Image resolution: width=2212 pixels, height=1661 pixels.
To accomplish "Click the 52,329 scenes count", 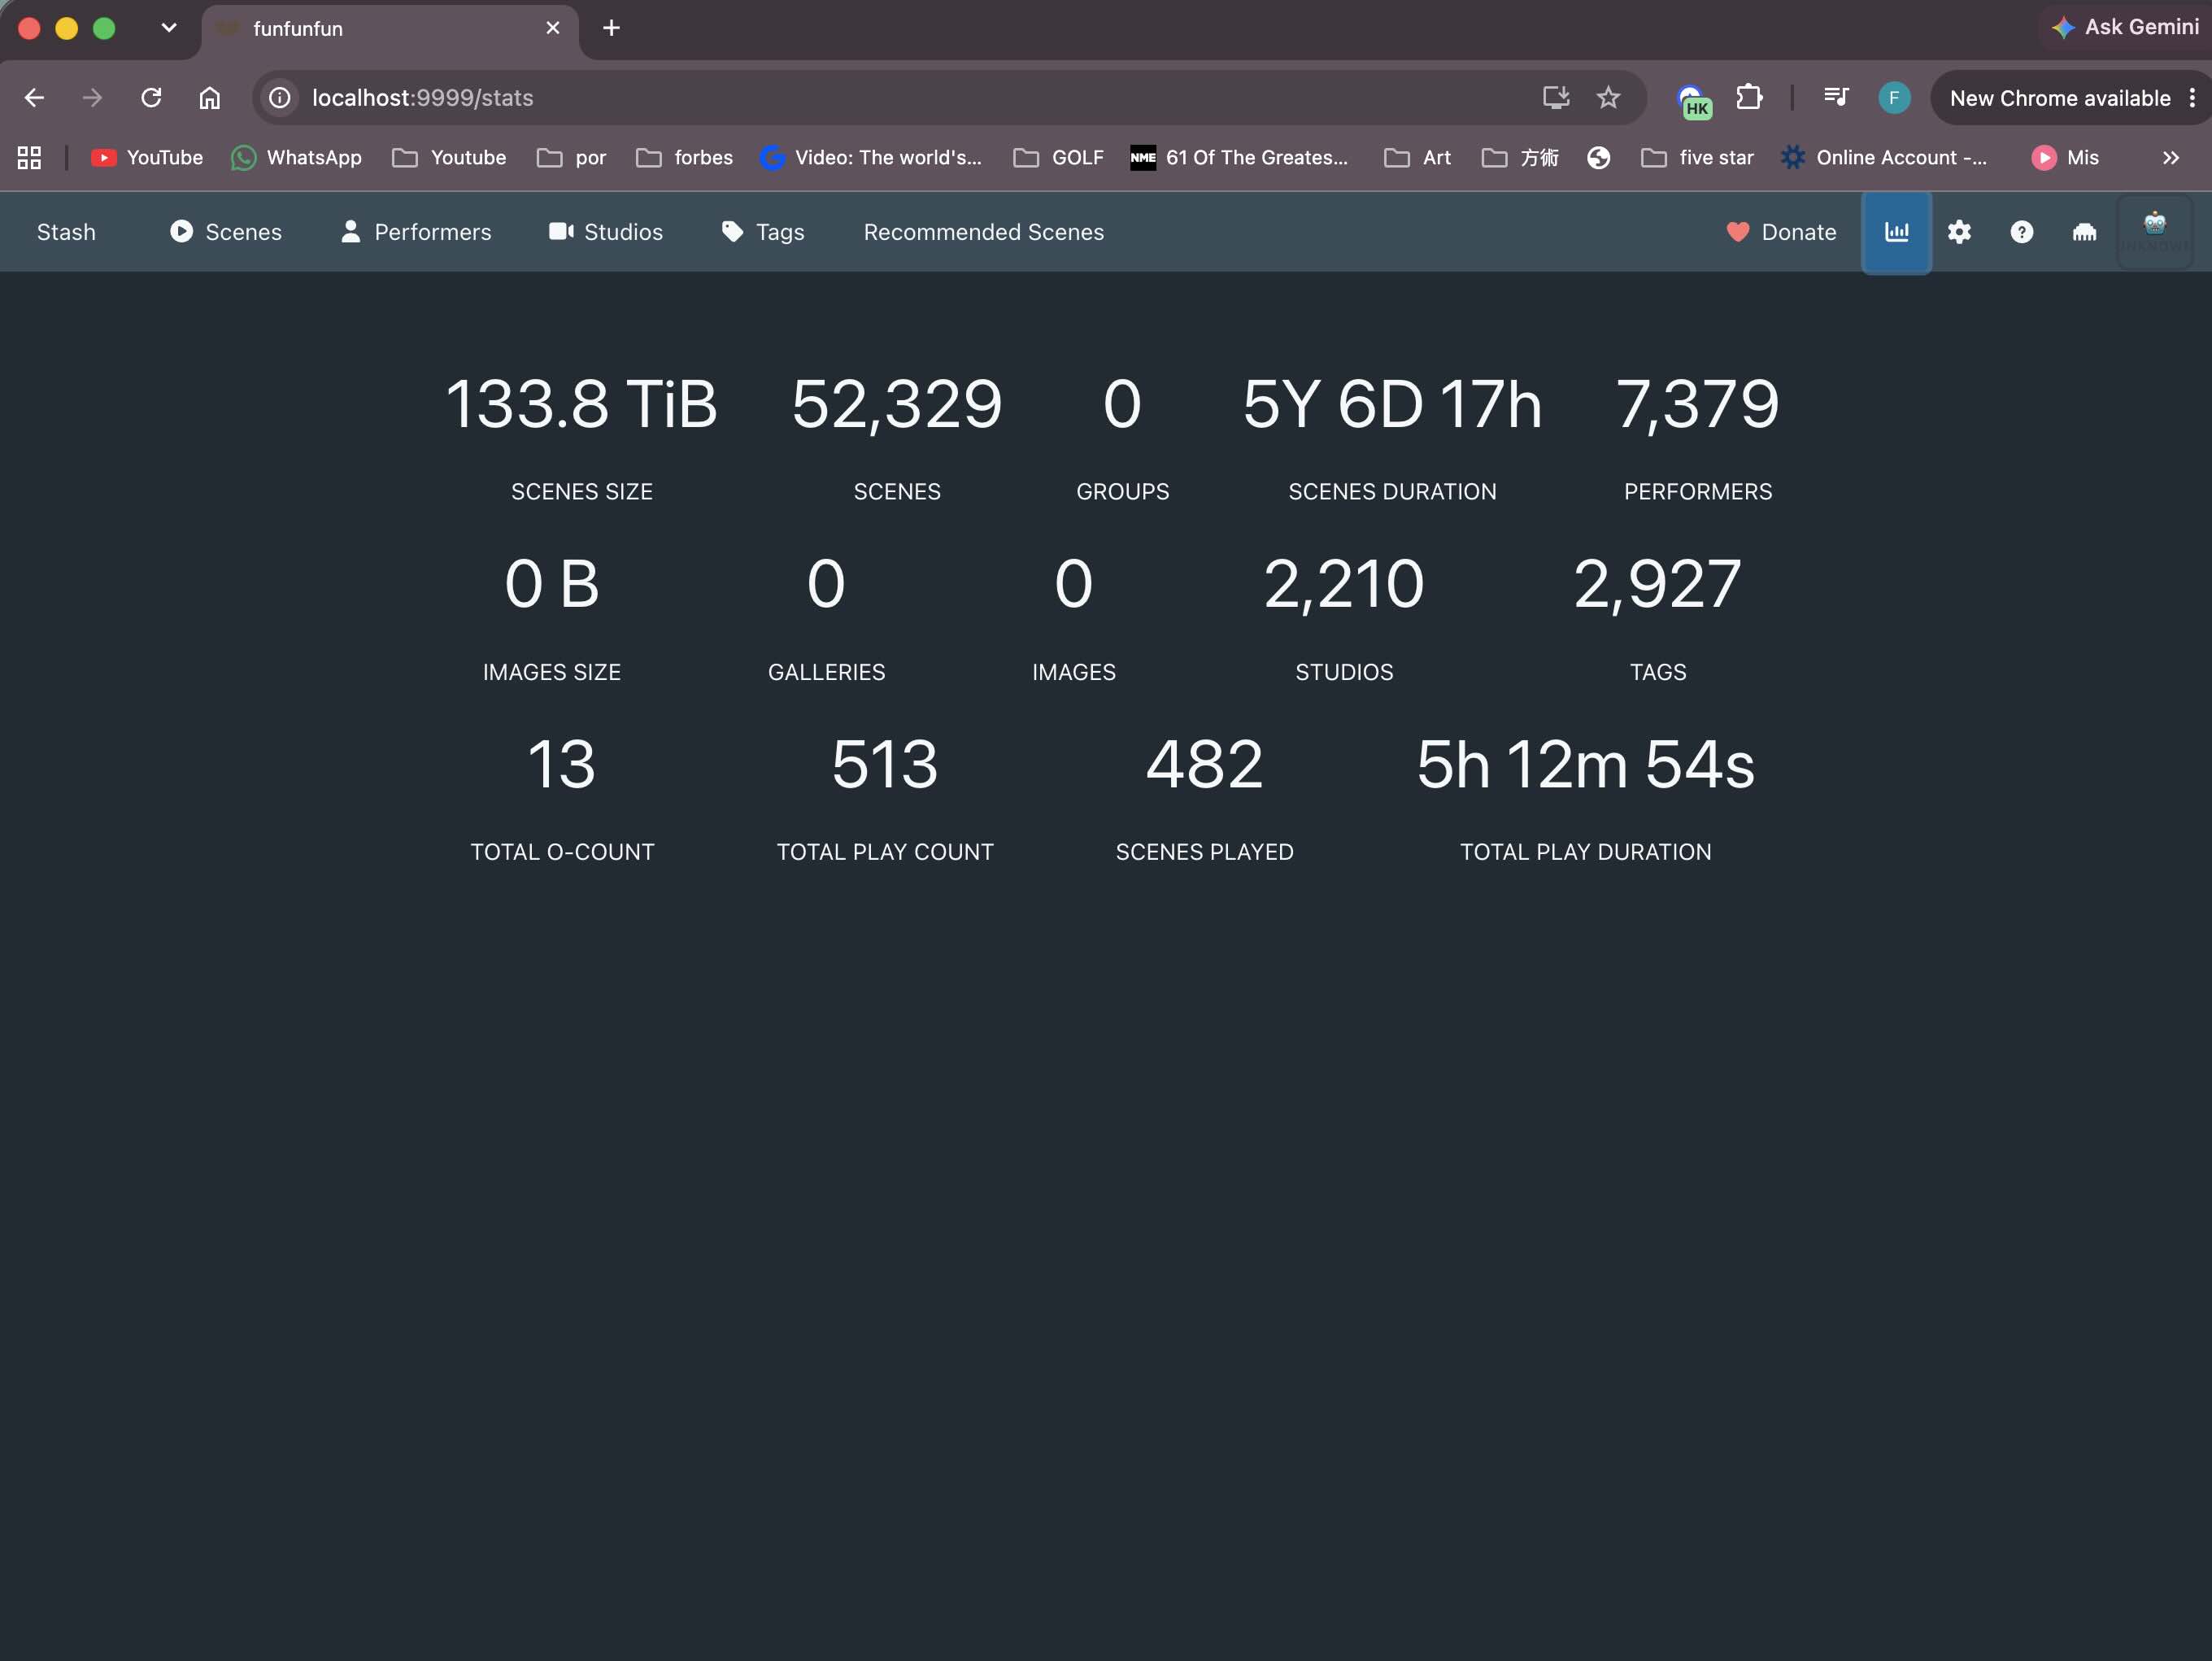I will click(x=897, y=405).
